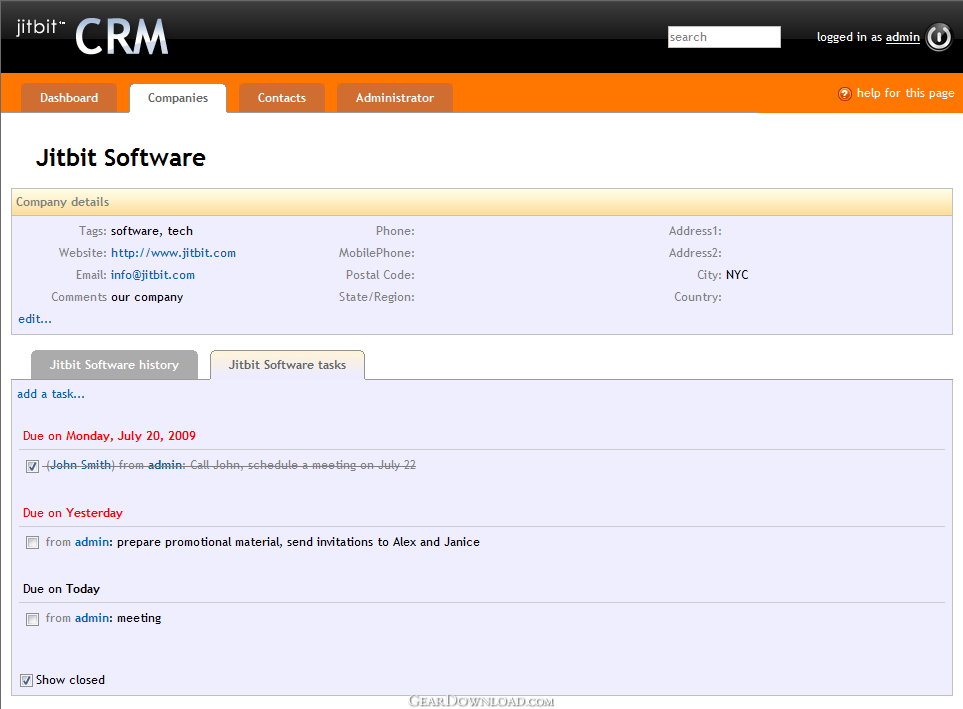Select the Companies tab
Image resolution: width=963 pixels, height=709 pixels.
pyautogui.click(x=177, y=98)
